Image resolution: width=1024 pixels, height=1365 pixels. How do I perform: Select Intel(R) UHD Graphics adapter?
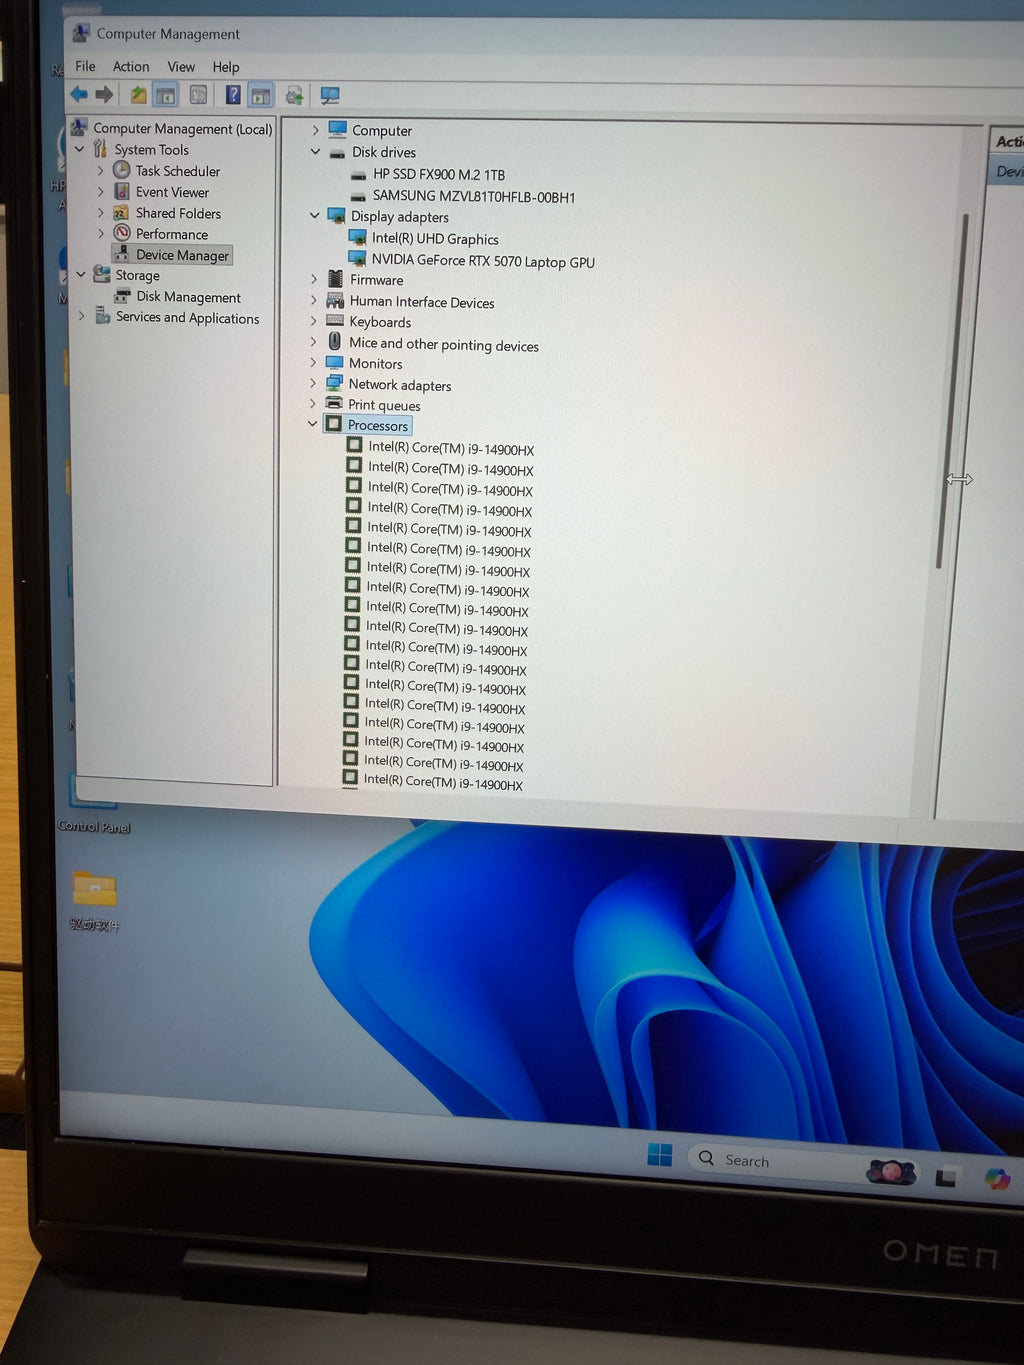434,238
